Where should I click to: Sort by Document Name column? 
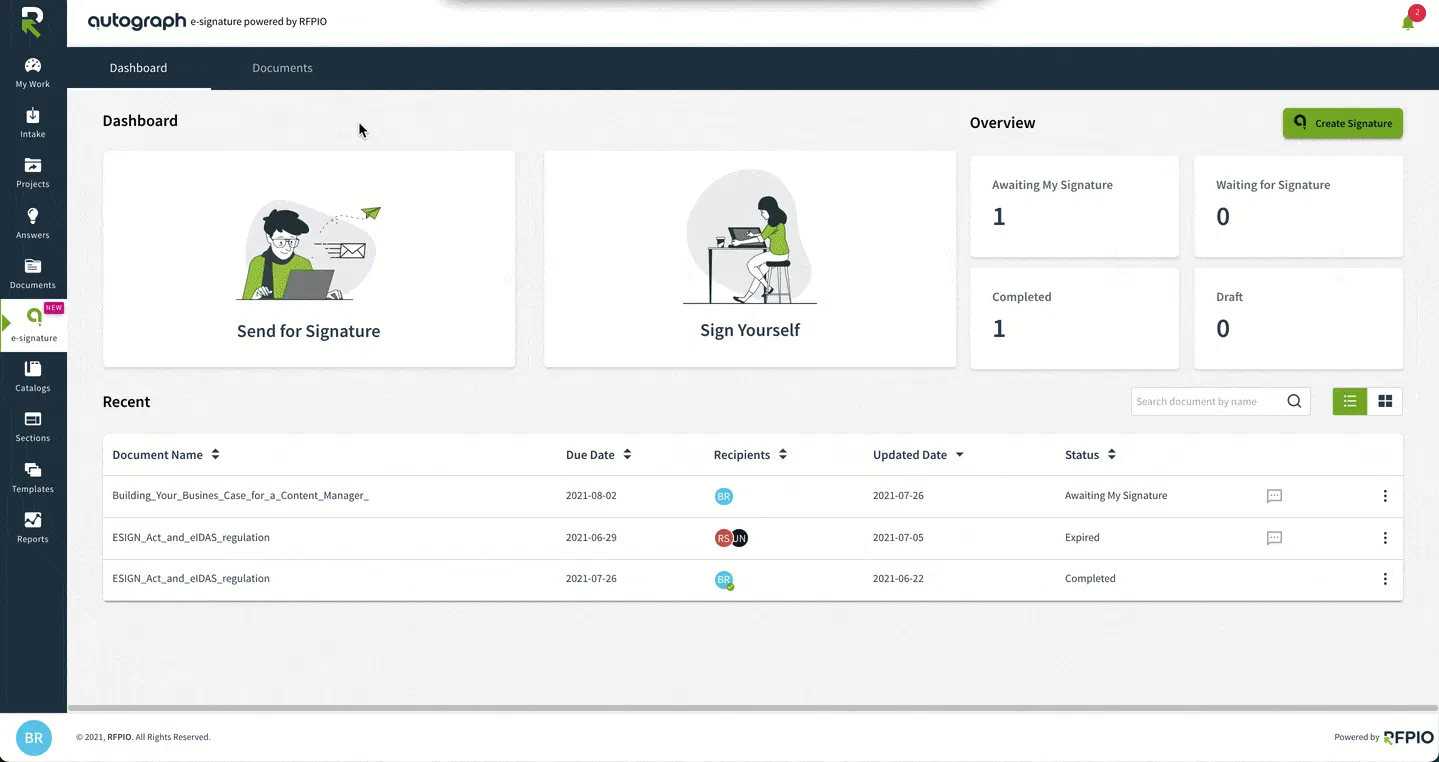(166, 455)
